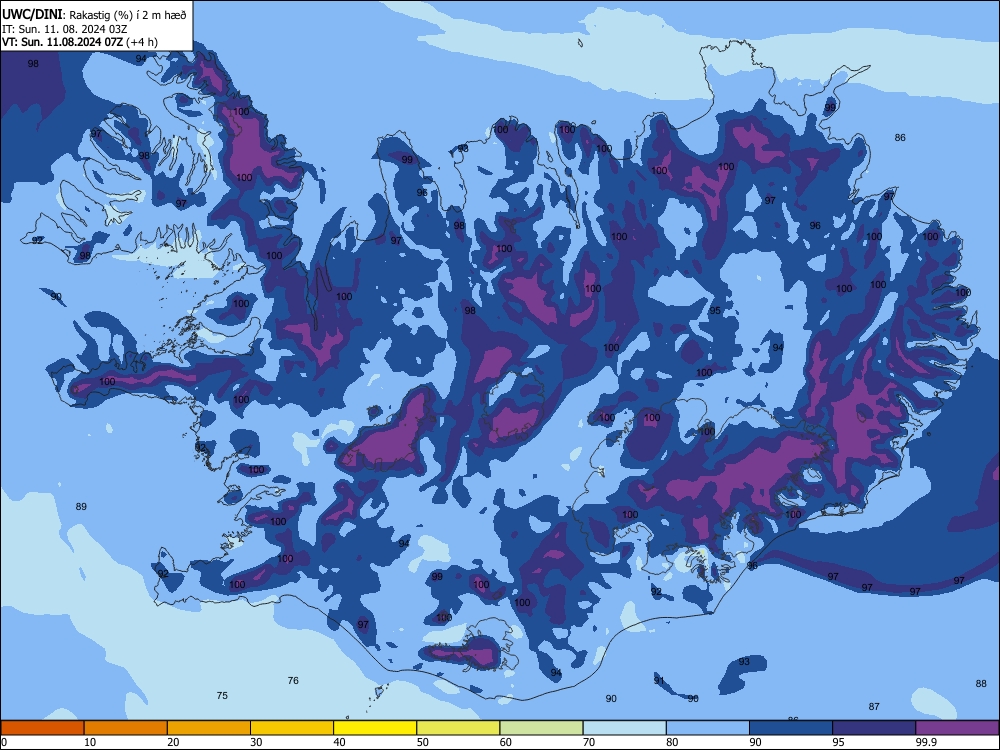Click the '91' humidity value on the map
The height and width of the screenshot is (750, 1000).
coord(659,680)
